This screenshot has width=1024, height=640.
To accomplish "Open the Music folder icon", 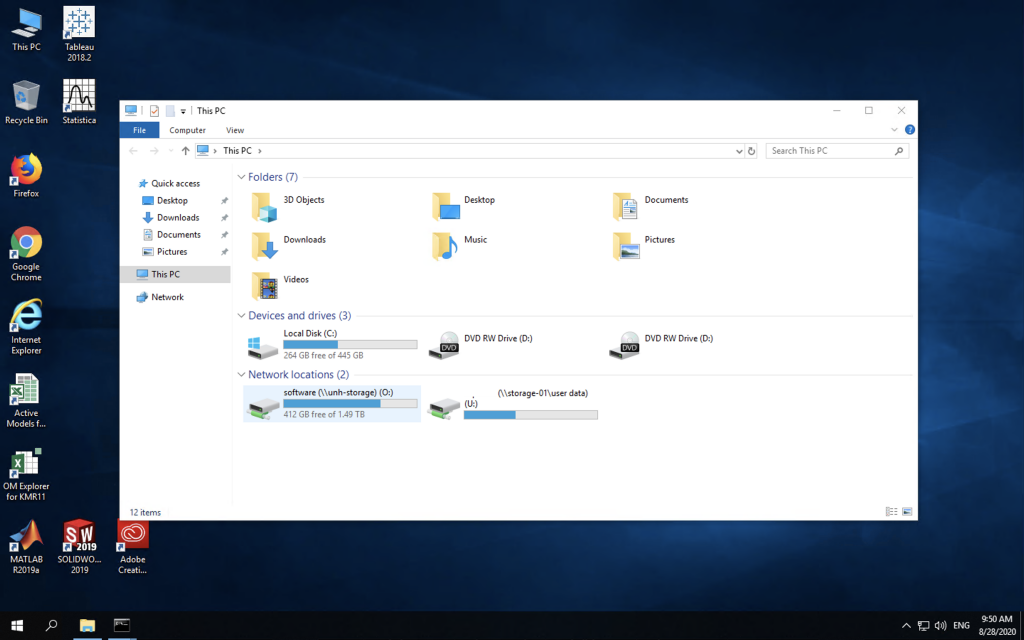I will pyautogui.click(x=445, y=246).
